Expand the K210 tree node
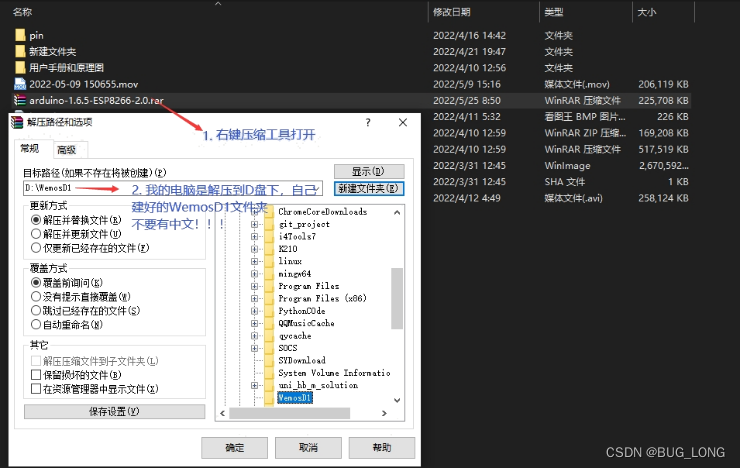Image resolution: width=741 pixels, height=469 pixels. pyautogui.click(x=254, y=249)
